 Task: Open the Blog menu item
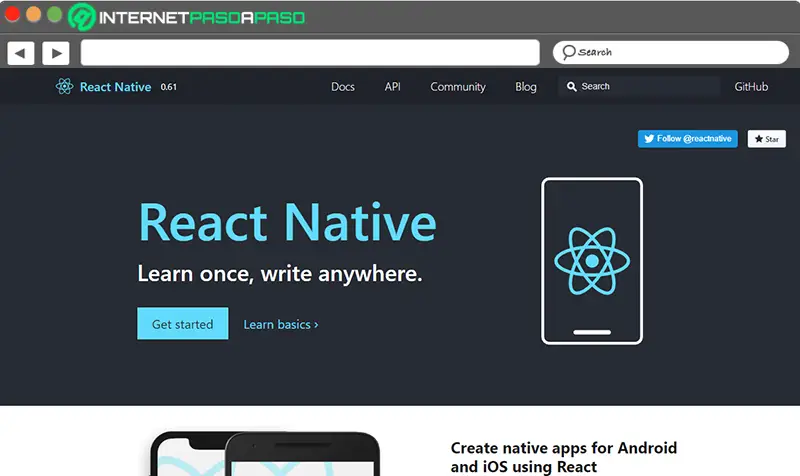click(x=526, y=87)
